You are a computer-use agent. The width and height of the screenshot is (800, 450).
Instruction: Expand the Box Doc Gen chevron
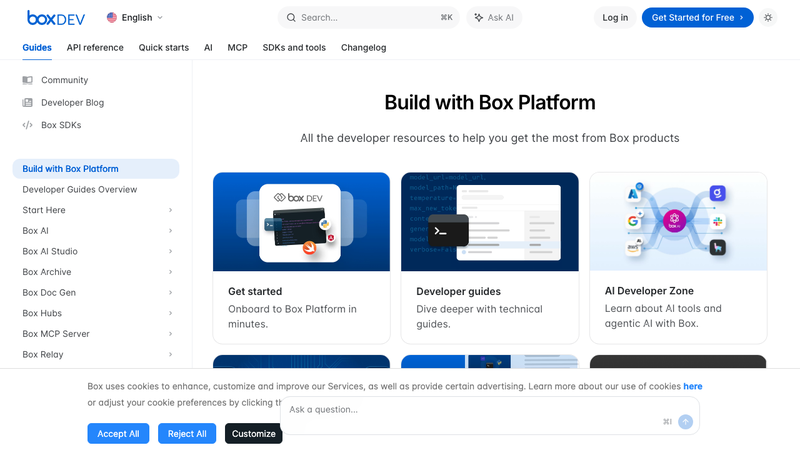170,292
